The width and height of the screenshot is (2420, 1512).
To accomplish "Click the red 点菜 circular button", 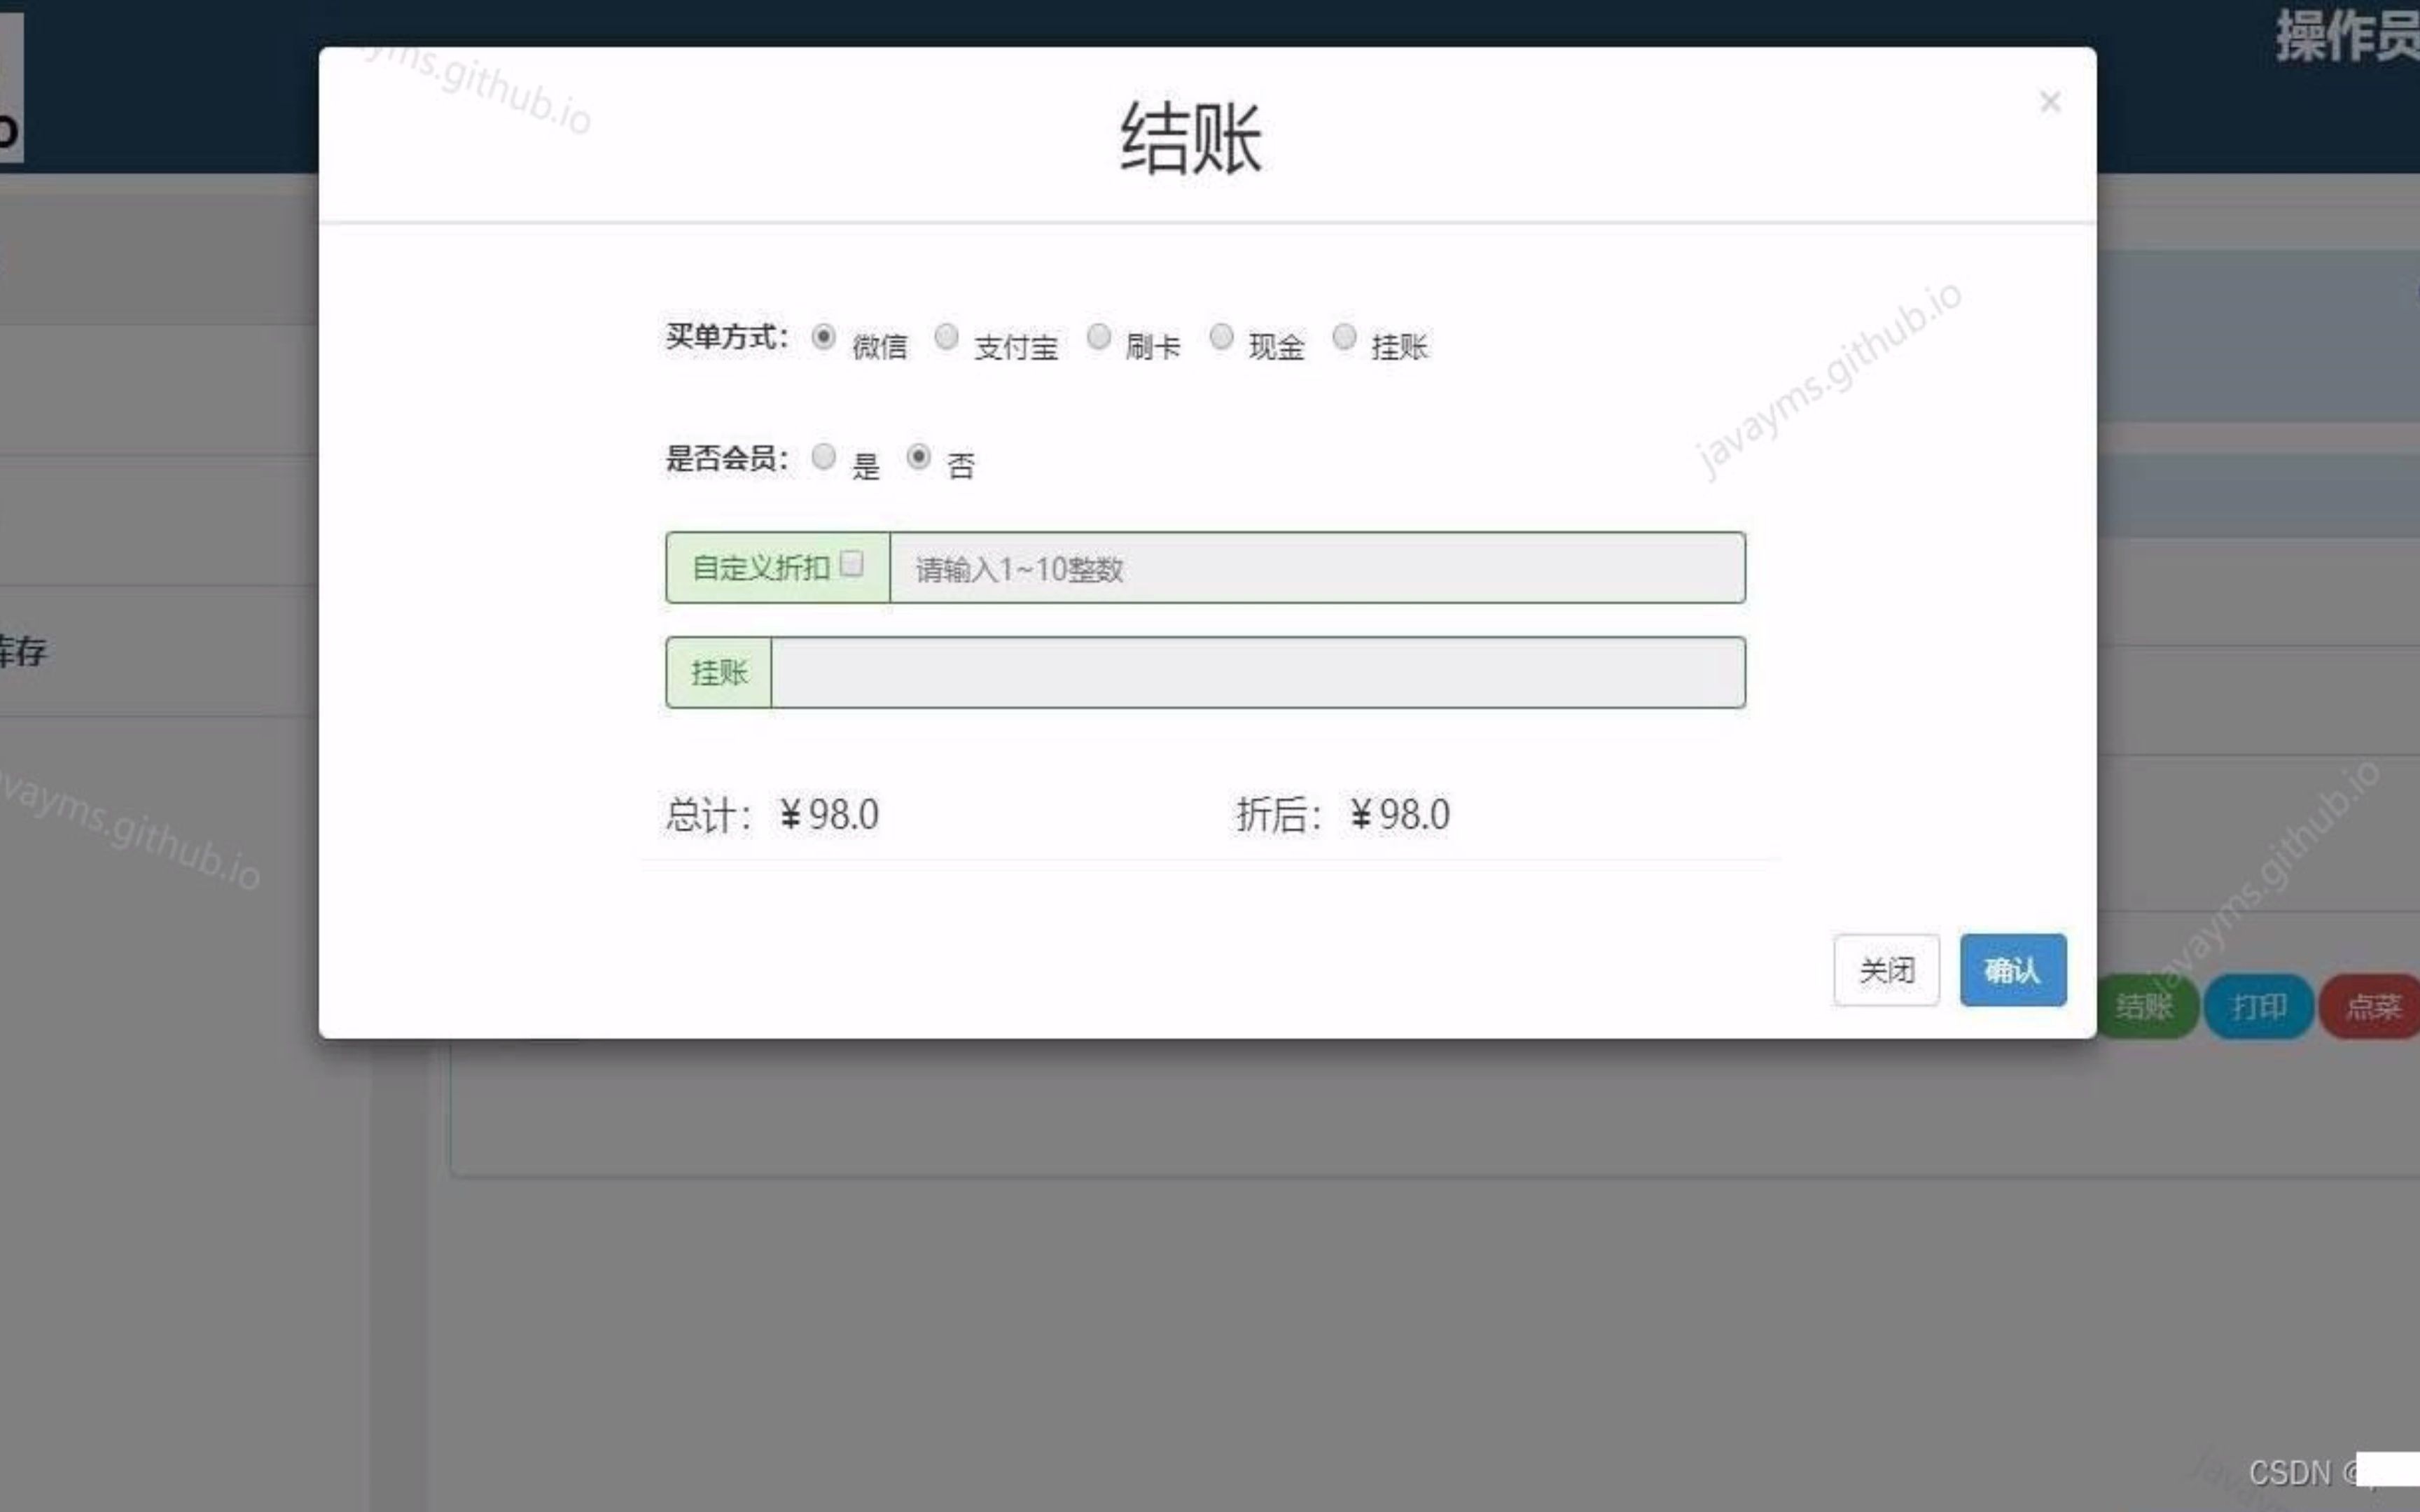I will (2370, 1007).
